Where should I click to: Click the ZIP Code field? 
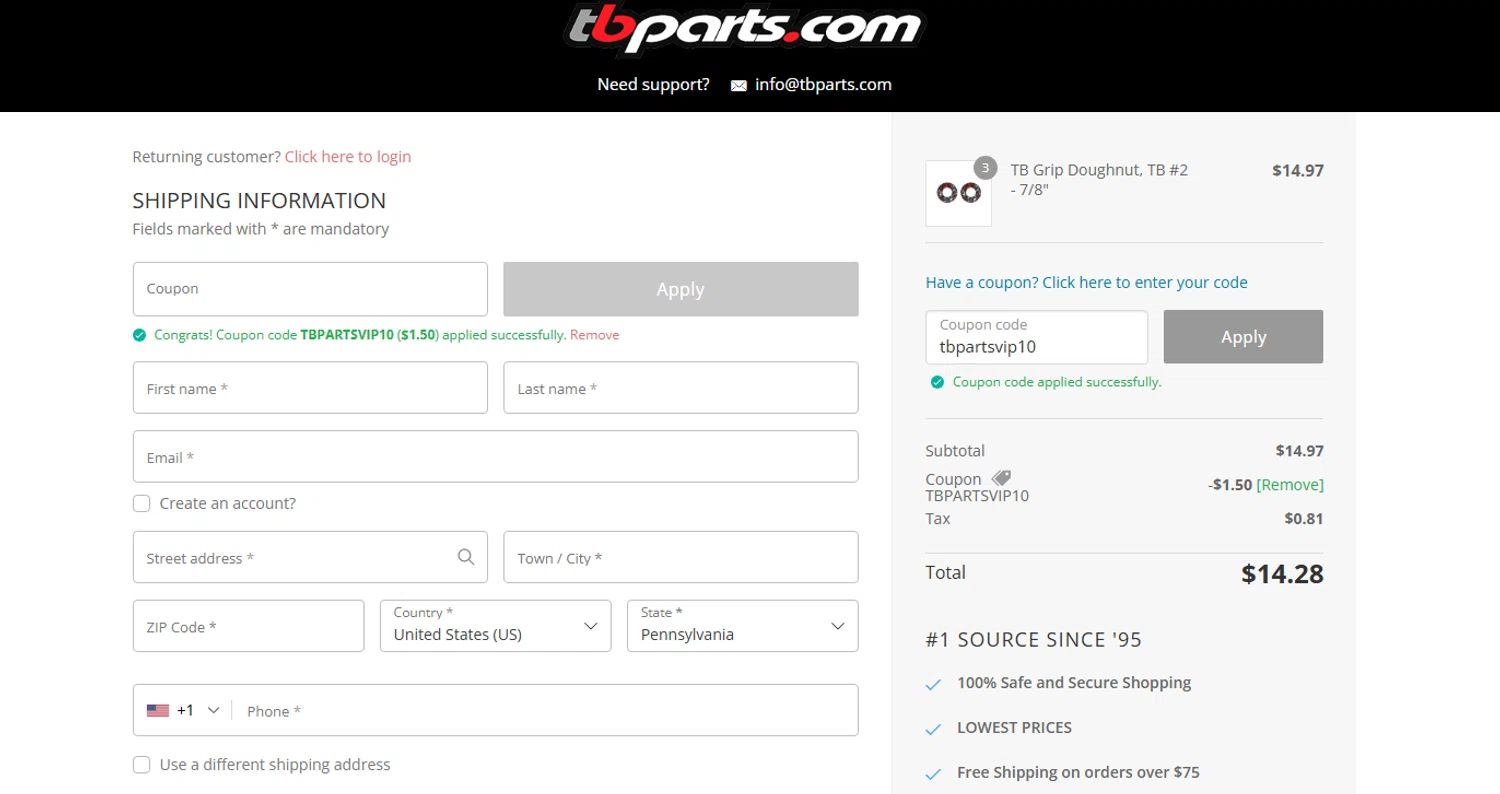[x=248, y=626]
